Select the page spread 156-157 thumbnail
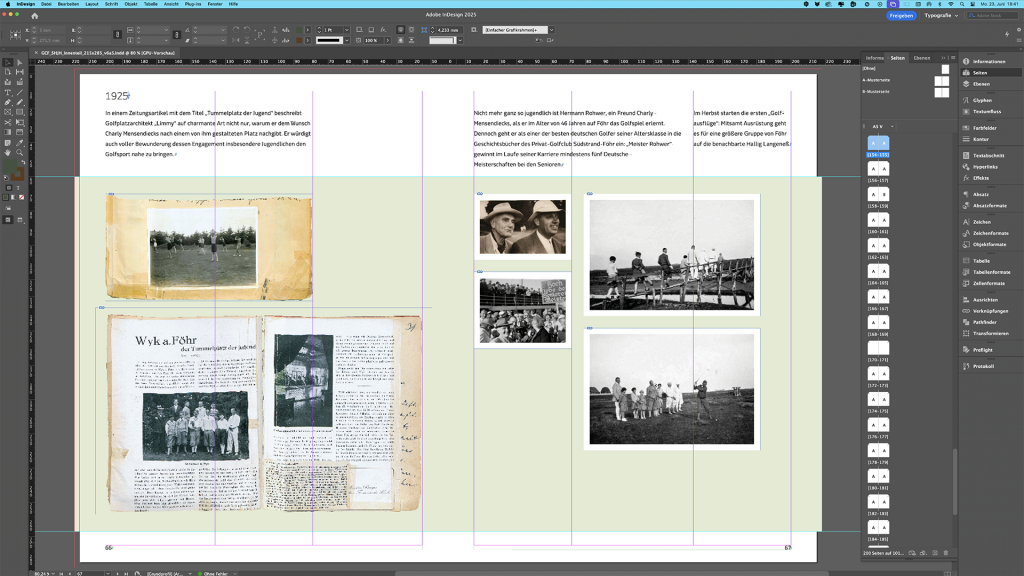This screenshot has width=1024, height=576. (878, 169)
